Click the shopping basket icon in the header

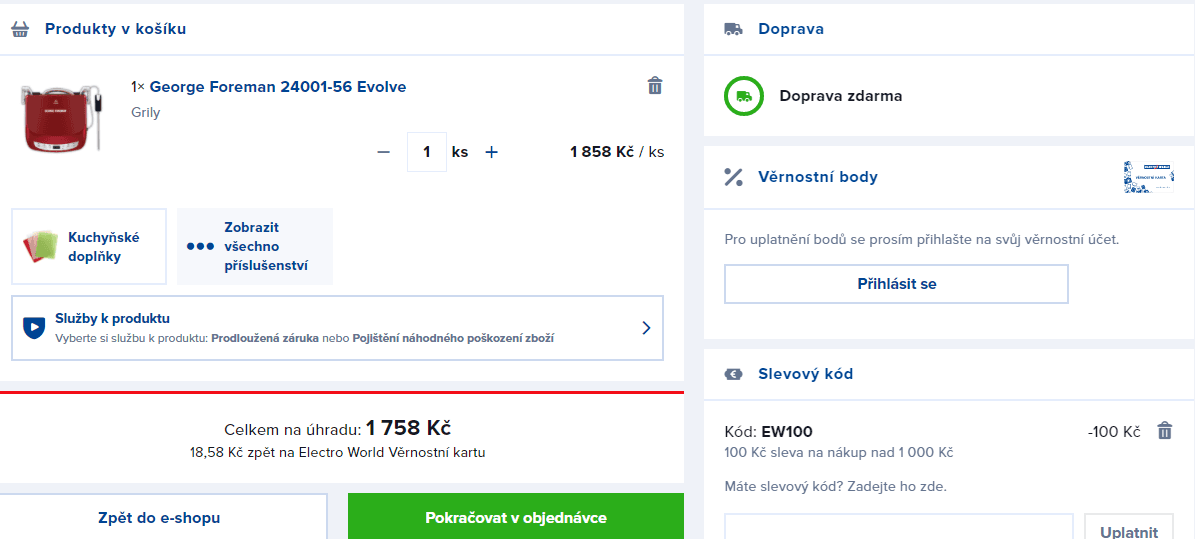coord(20,29)
